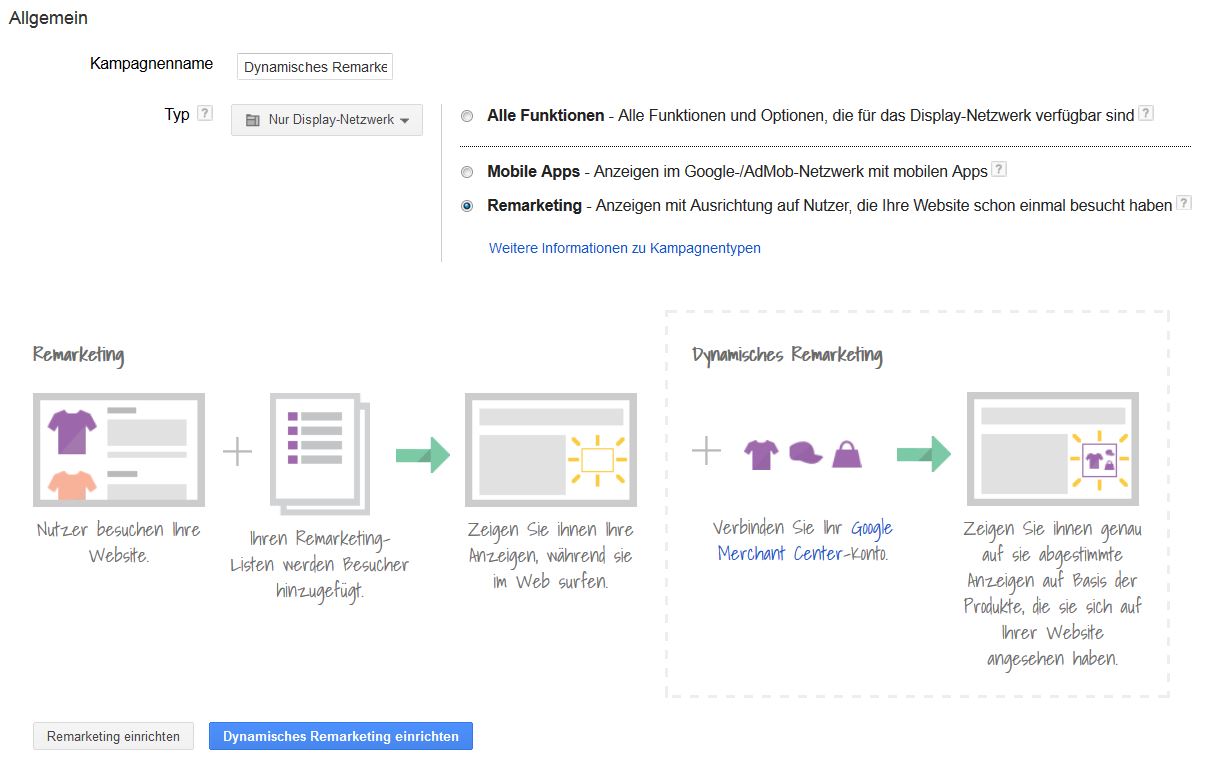Image resolution: width=1209 pixels, height=758 pixels.
Task: Click the help icon next to Typ
Action: 205,113
